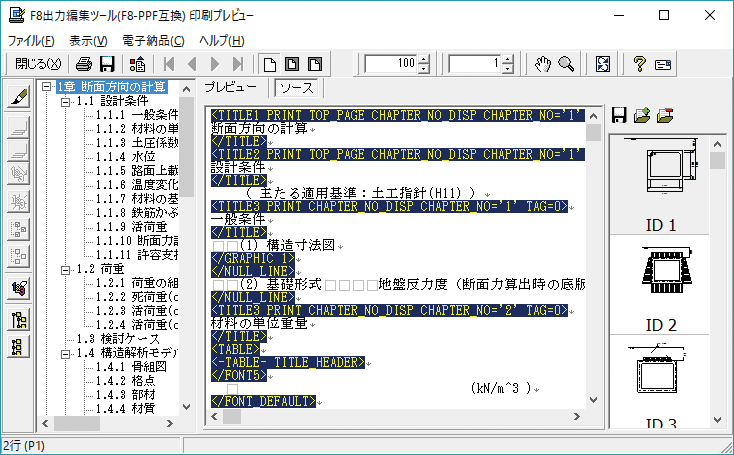
Task: Select tree item 1.1.9 活荷重
Action: click(x=131, y=227)
